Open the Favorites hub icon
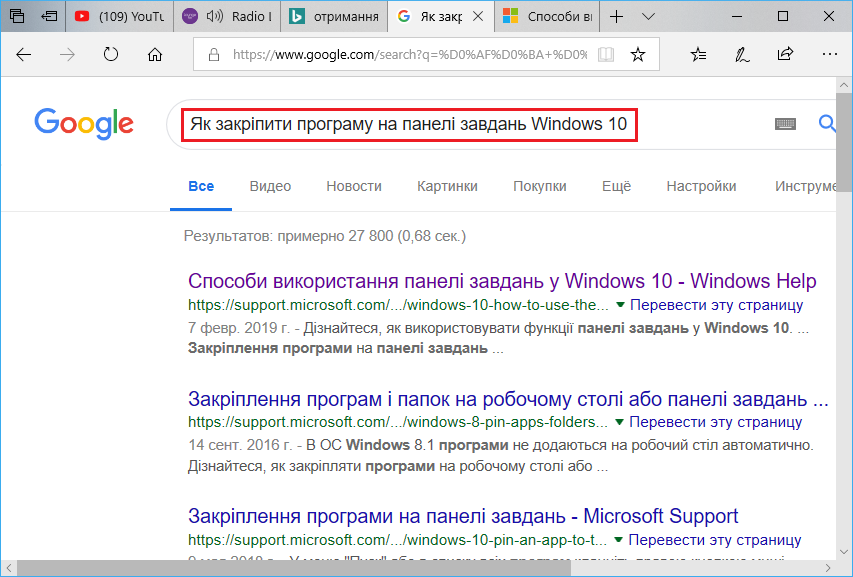Screen dimensions: 853x577 [x=698, y=54]
